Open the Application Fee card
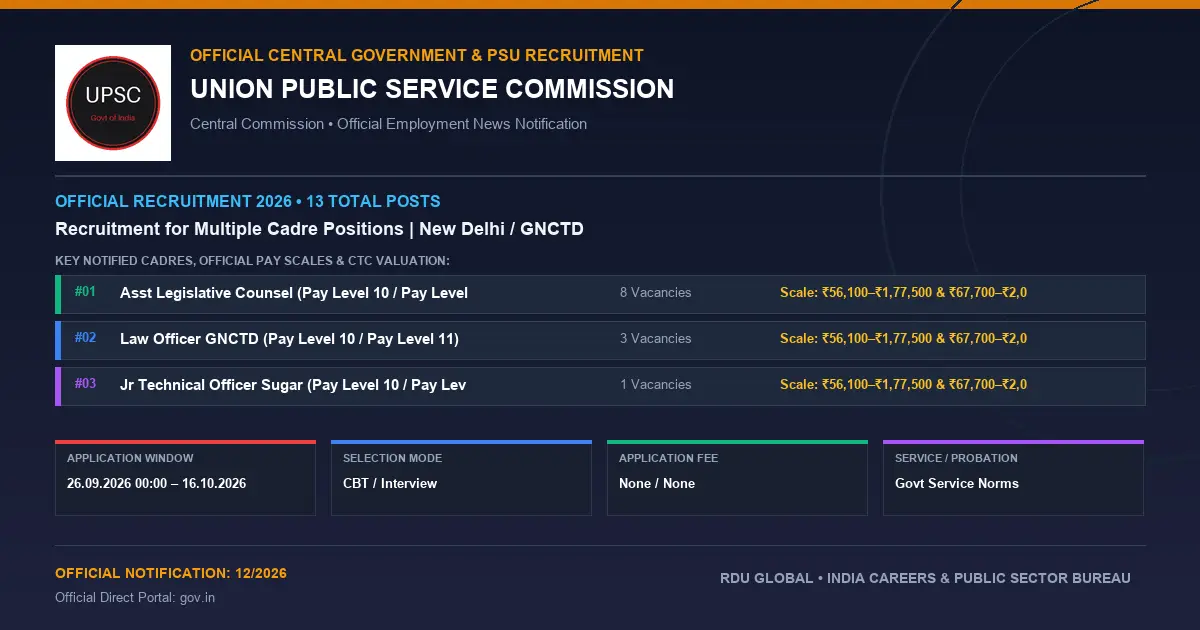The image size is (1200, 630). 737,478
